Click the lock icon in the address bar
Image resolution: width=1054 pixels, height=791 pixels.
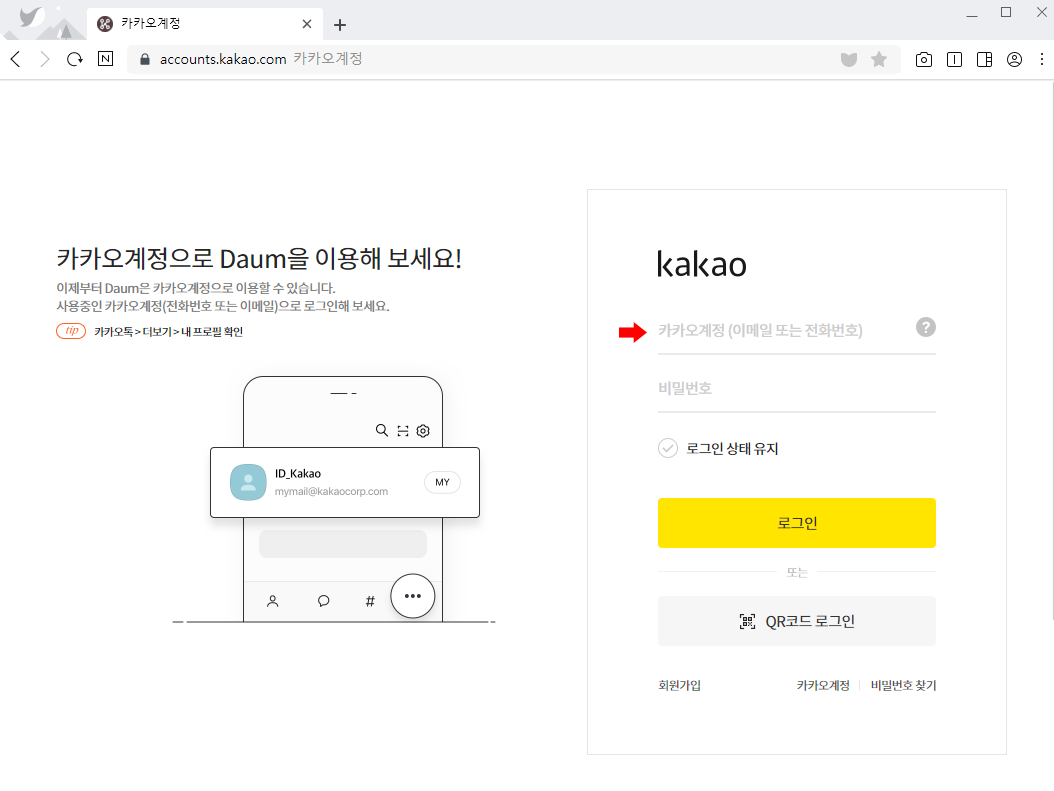(145, 59)
